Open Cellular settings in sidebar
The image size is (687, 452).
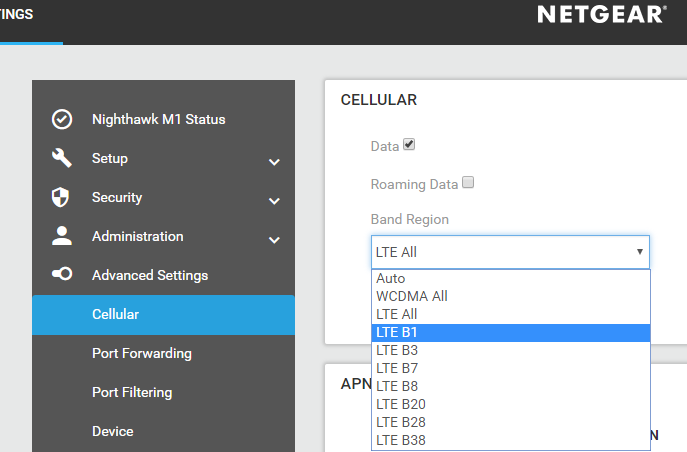(115, 314)
